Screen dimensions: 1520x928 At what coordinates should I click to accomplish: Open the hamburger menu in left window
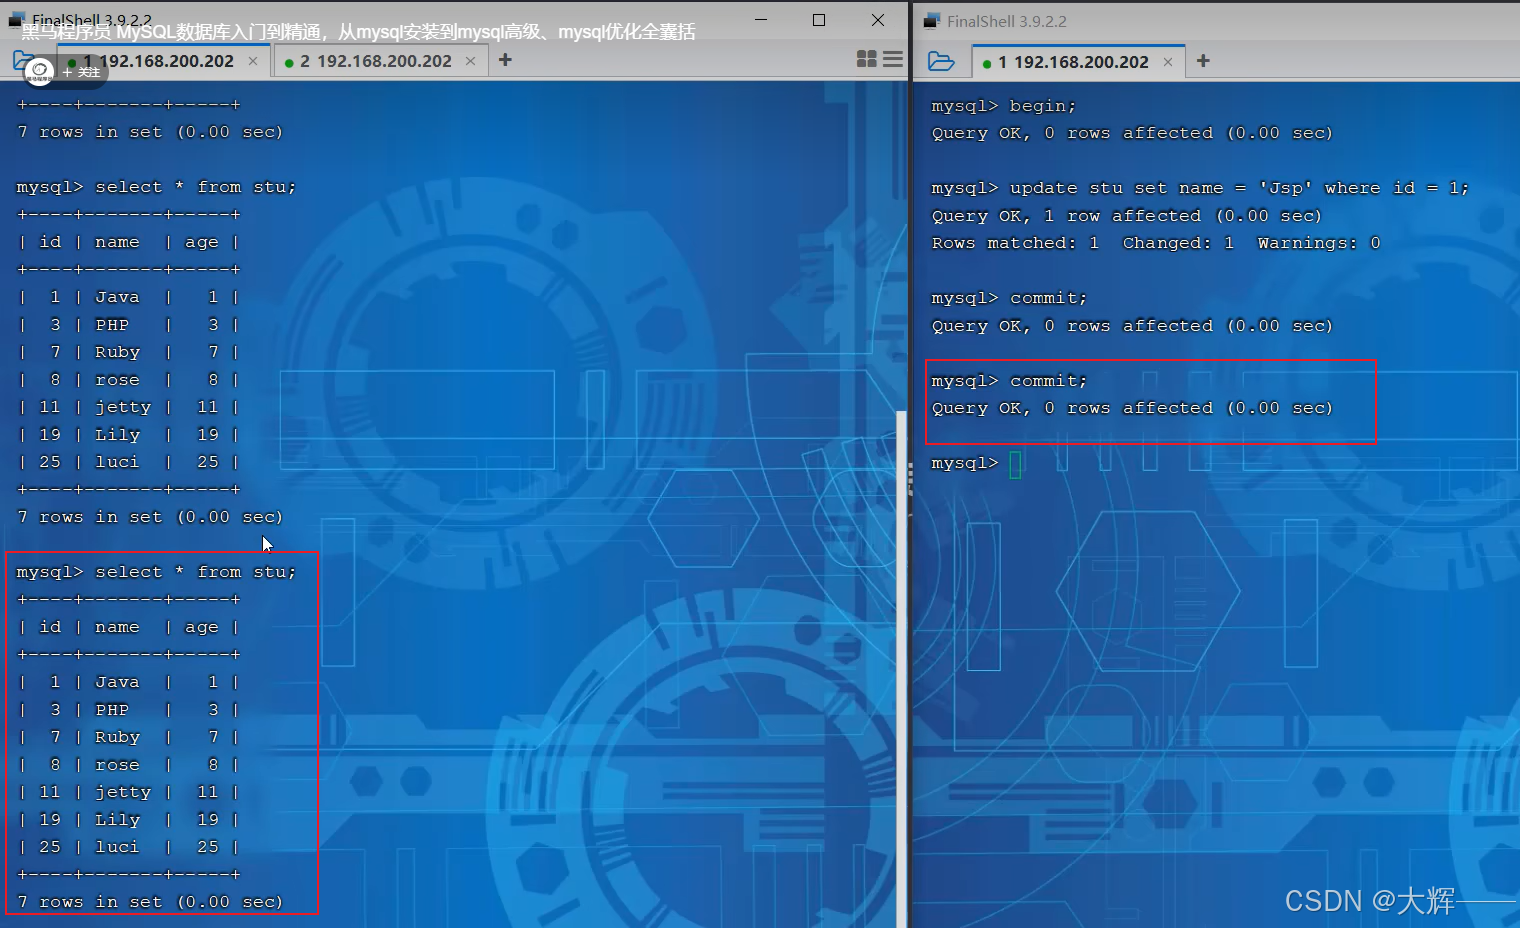pos(893,59)
